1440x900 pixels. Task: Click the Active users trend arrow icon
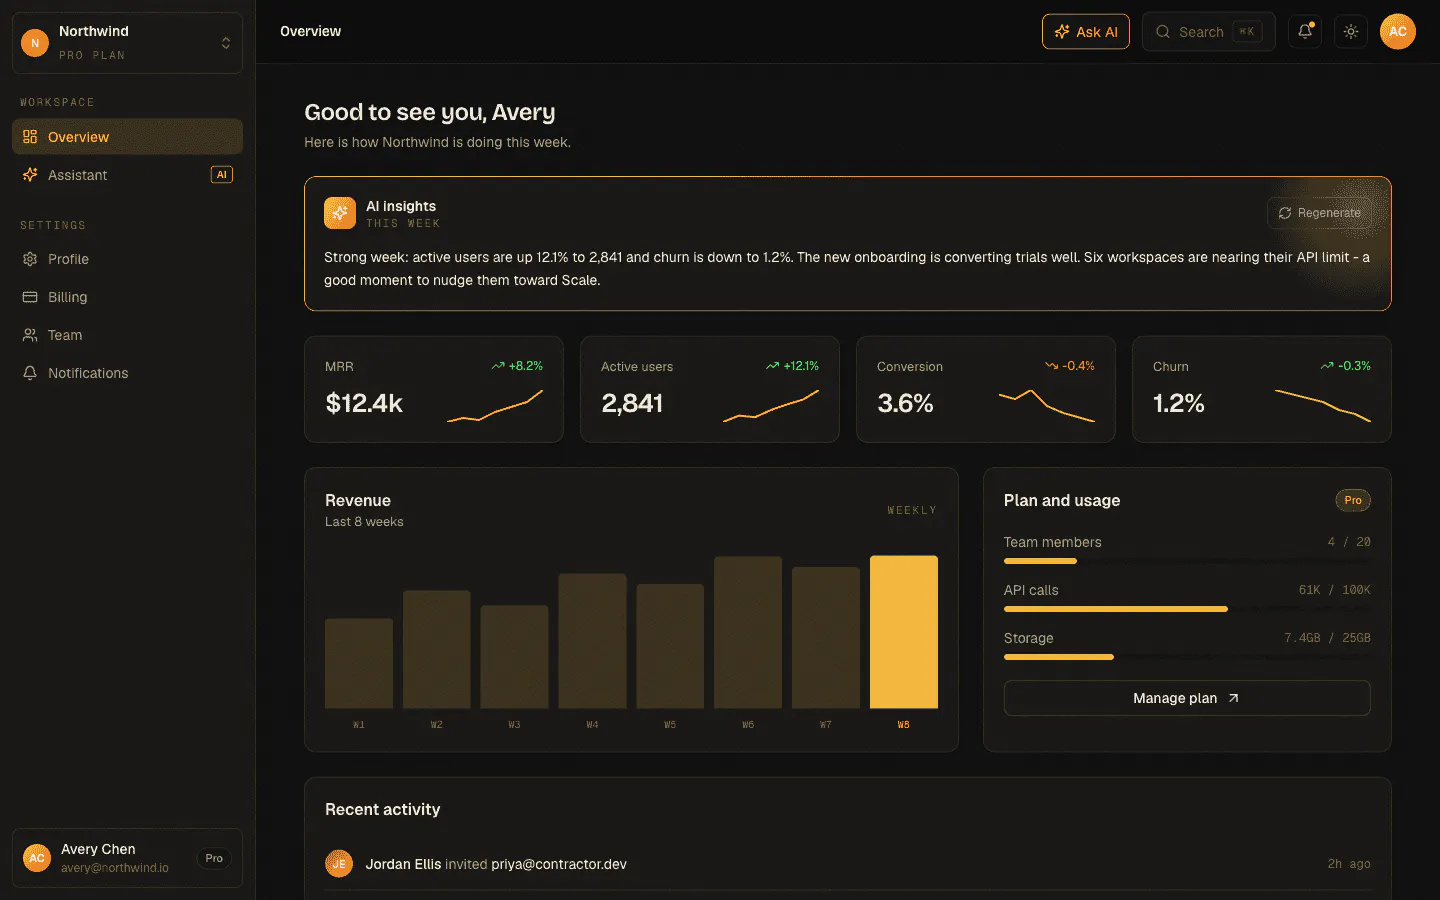(x=773, y=366)
